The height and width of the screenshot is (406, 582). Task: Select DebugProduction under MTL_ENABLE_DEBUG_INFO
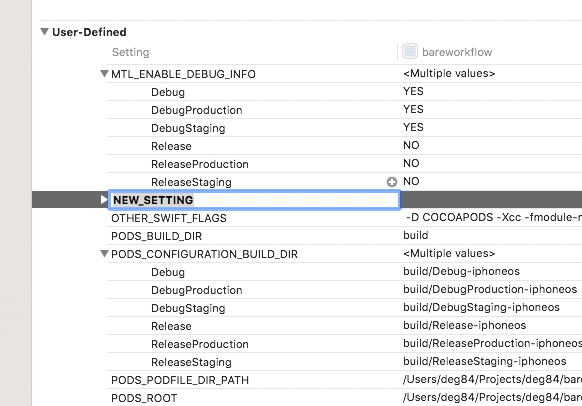[196, 110]
